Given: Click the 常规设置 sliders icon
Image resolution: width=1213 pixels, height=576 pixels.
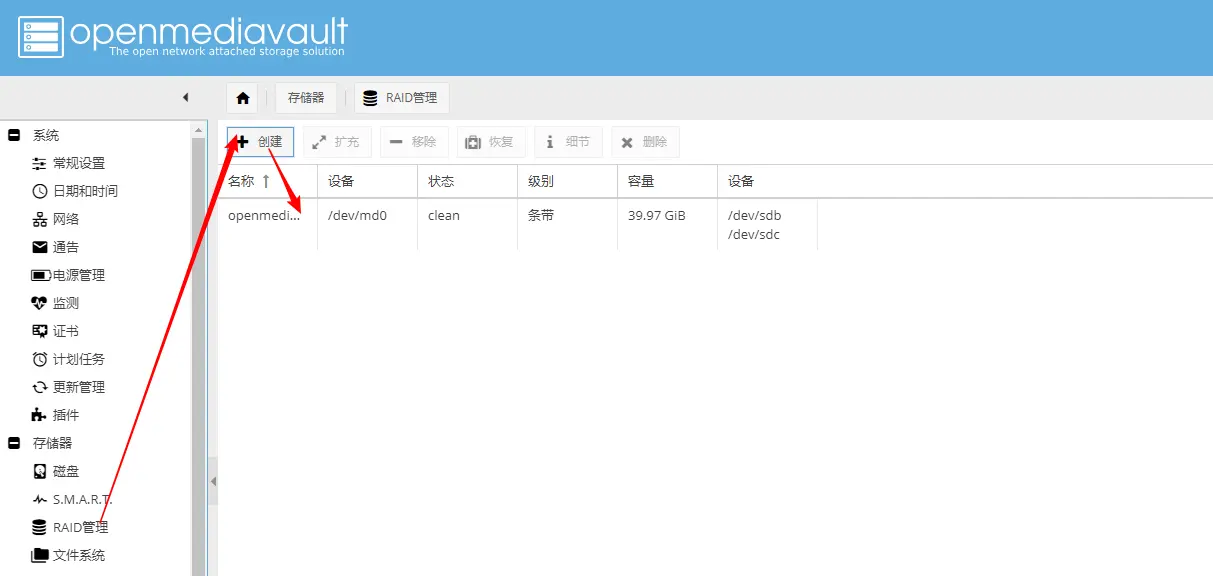Looking at the screenshot, I should 40,163.
